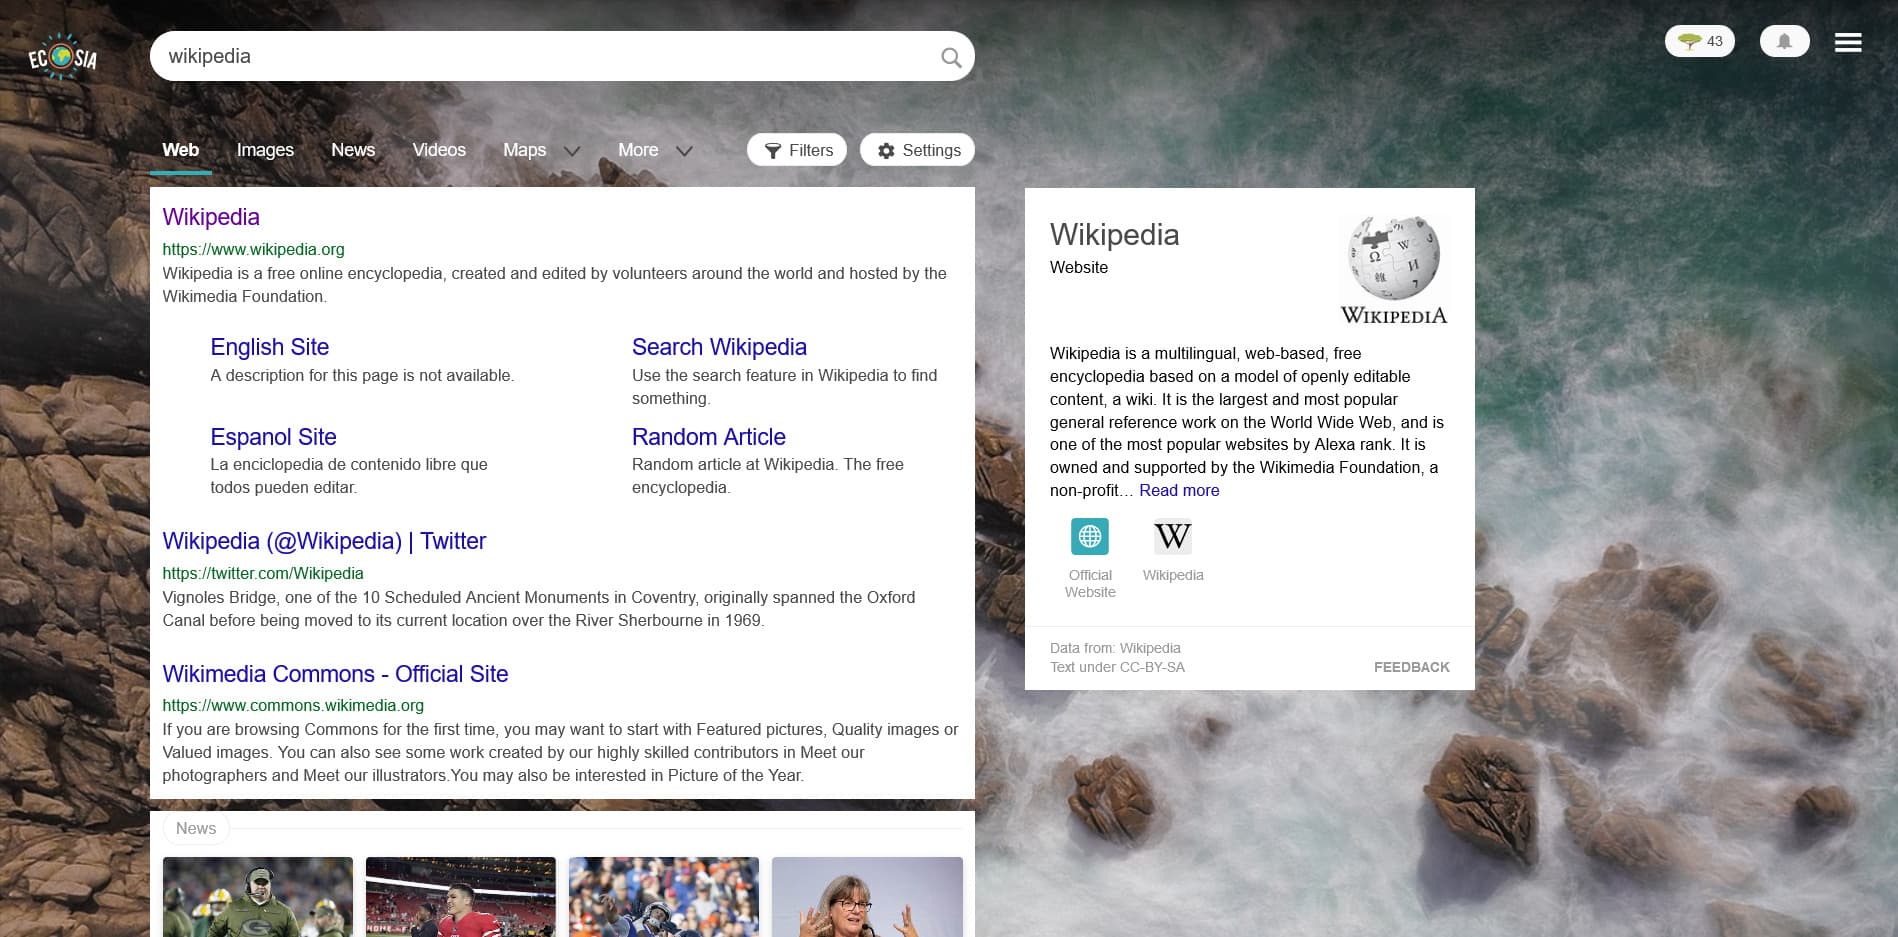This screenshot has width=1898, height=937.
Task: Open the hamburger menu
Action: pyautogui.click(x=1848, y=42)
